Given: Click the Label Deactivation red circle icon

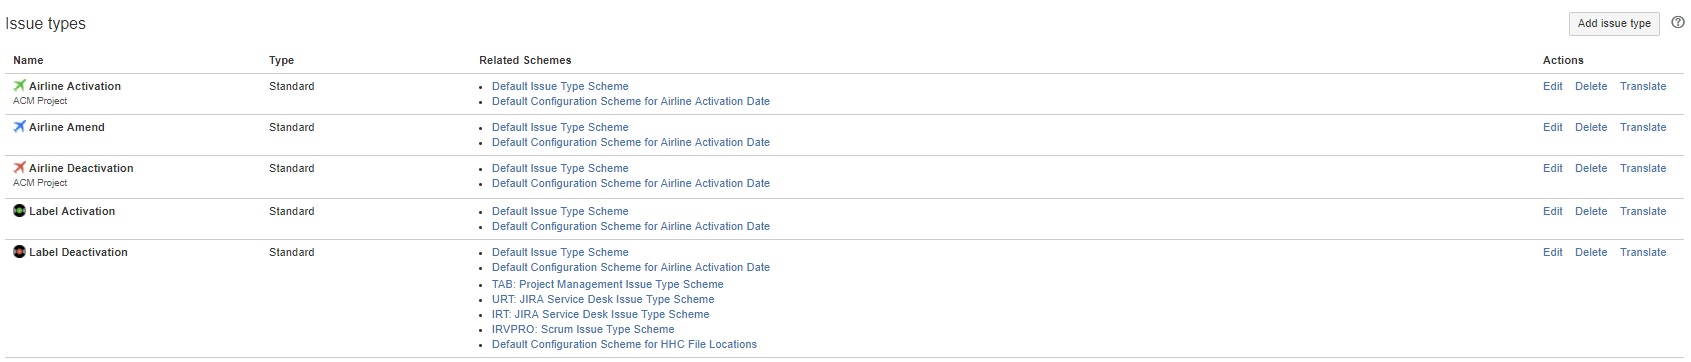Looking at the screenshot, I should click(x=19, y=252).
